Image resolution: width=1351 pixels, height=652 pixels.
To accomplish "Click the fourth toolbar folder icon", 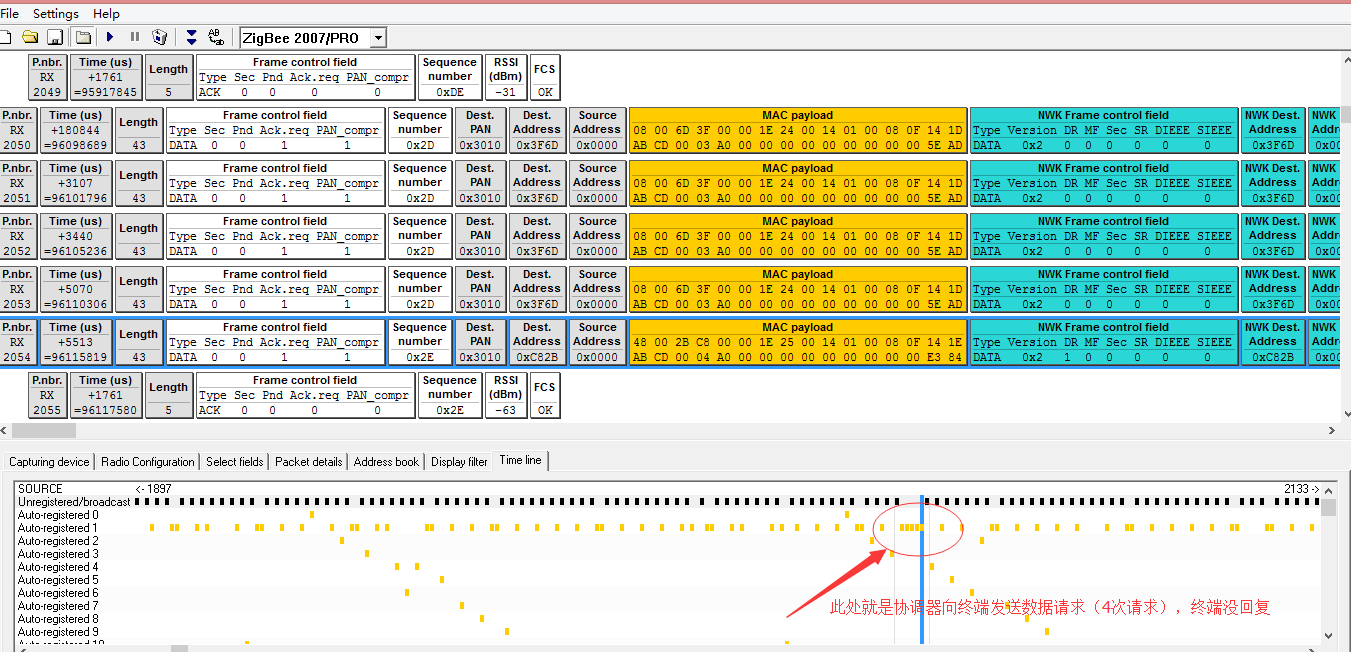I will [x=84, y=37].
